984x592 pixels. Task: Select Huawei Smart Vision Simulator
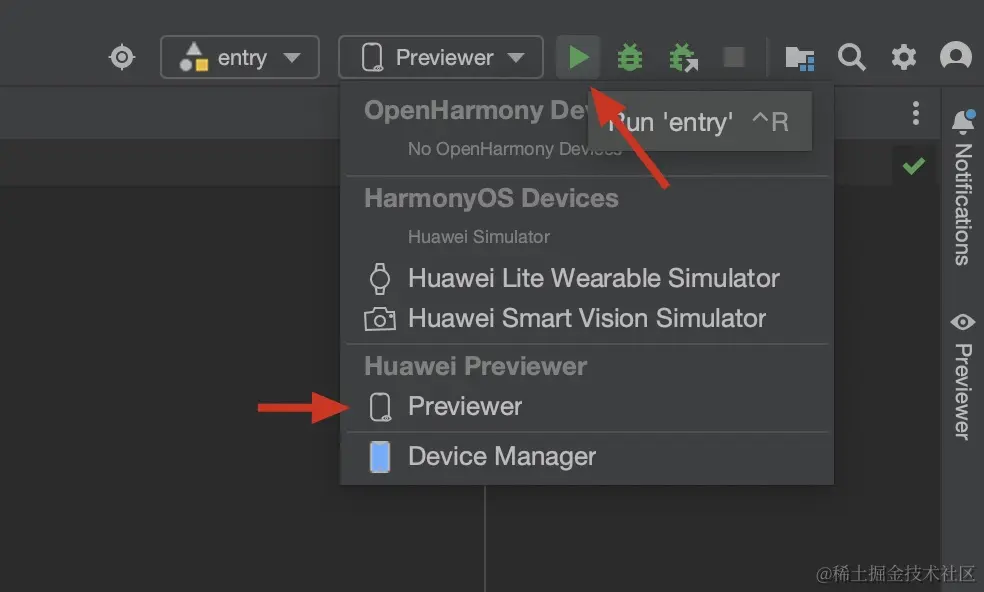click(x=586, y=319)
